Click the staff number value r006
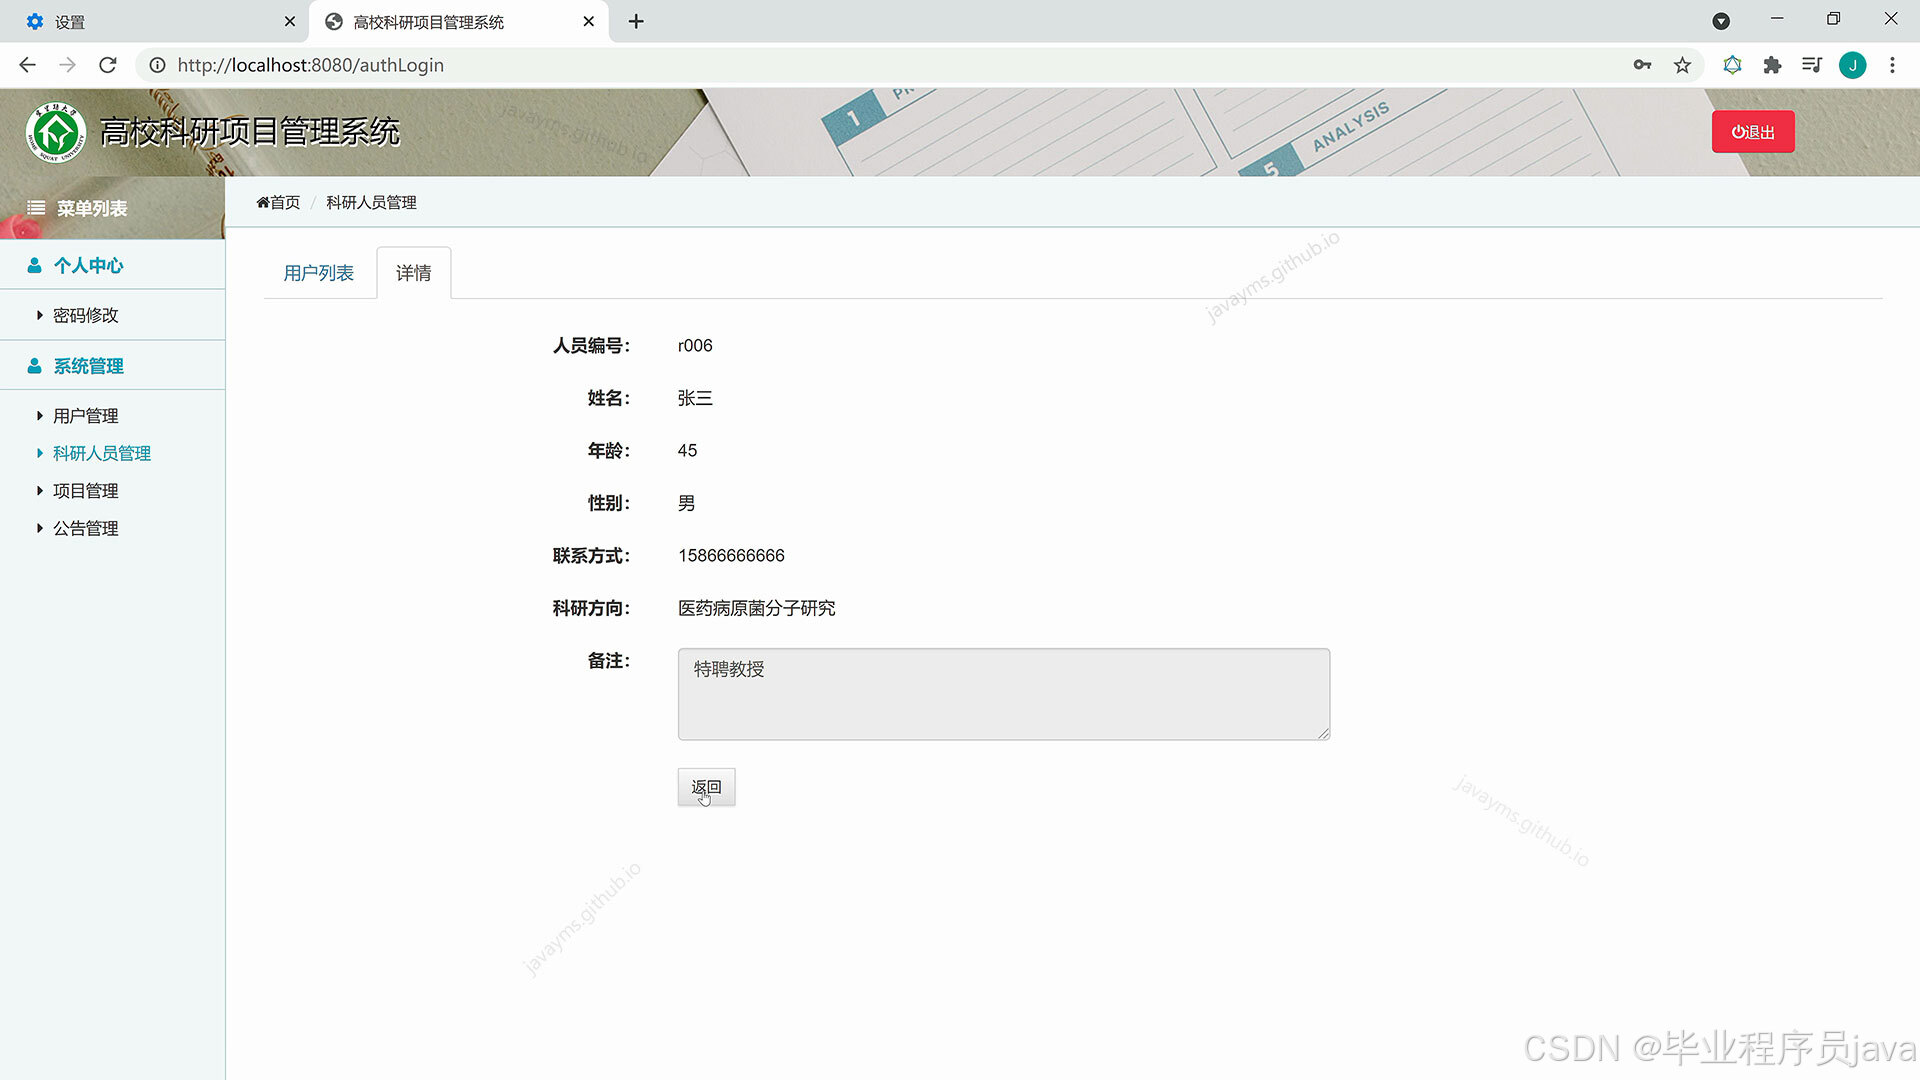1920x1080 pixels. click(695, 345)
